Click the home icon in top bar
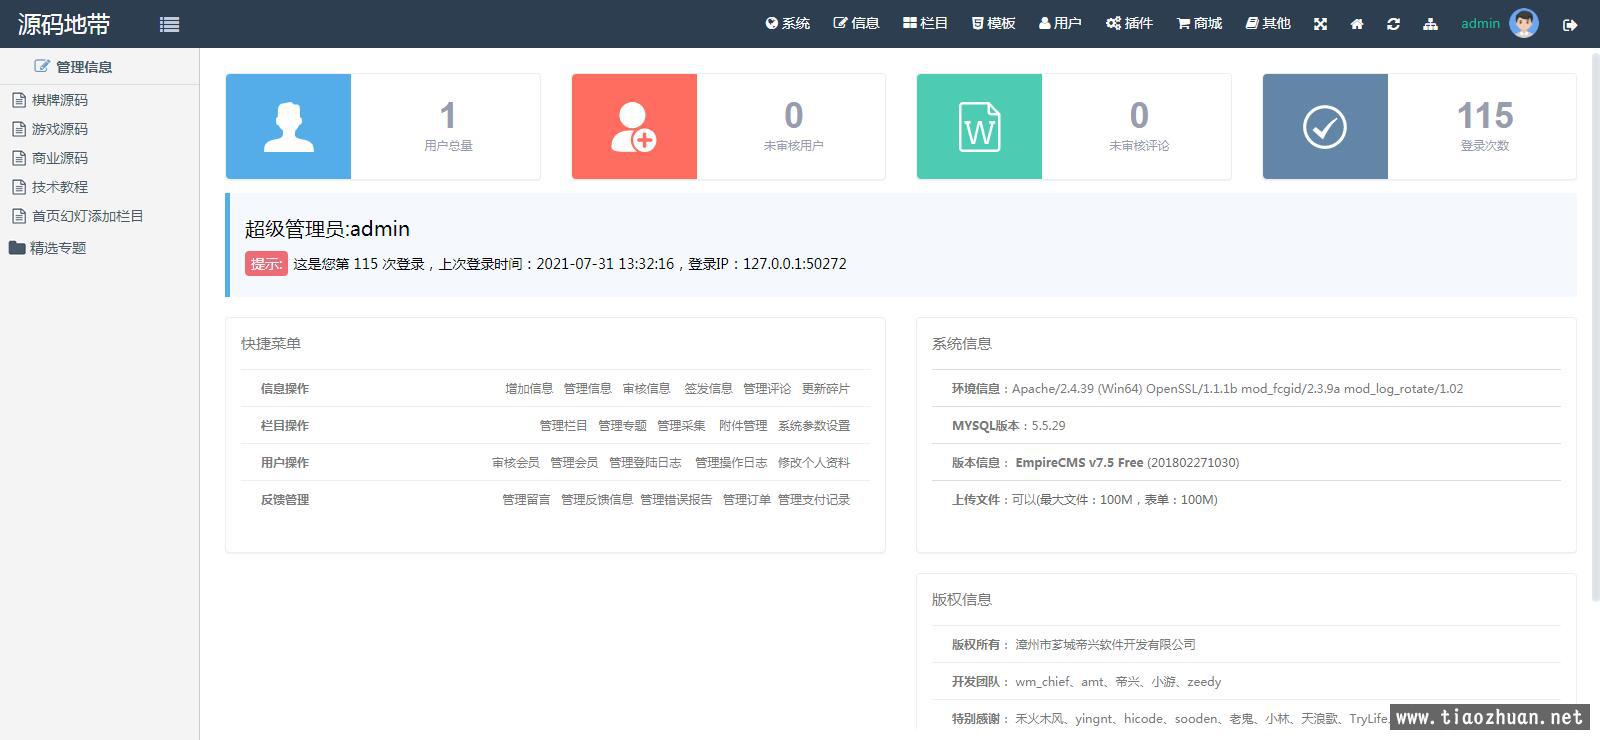 coord(1357,24)
